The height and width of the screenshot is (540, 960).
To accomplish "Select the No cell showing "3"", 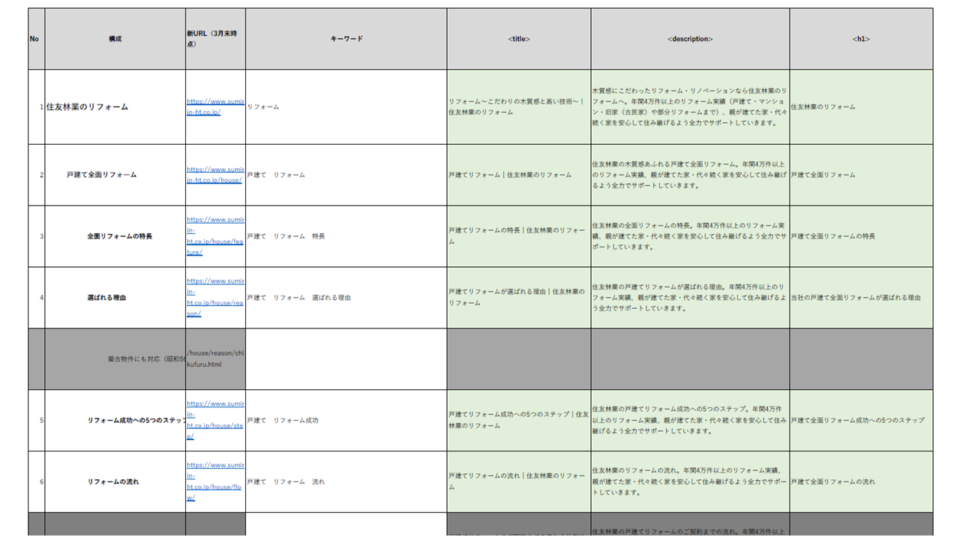I will point(36,236).
